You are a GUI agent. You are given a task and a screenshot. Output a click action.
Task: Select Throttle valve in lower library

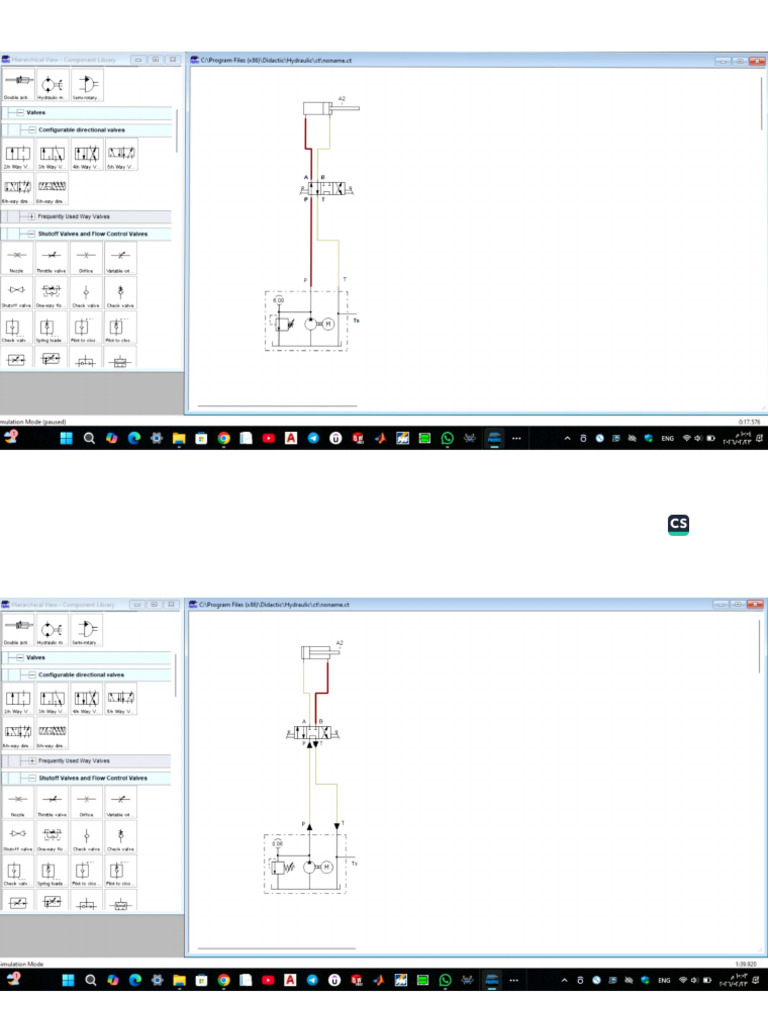click(x=52, y=803)
